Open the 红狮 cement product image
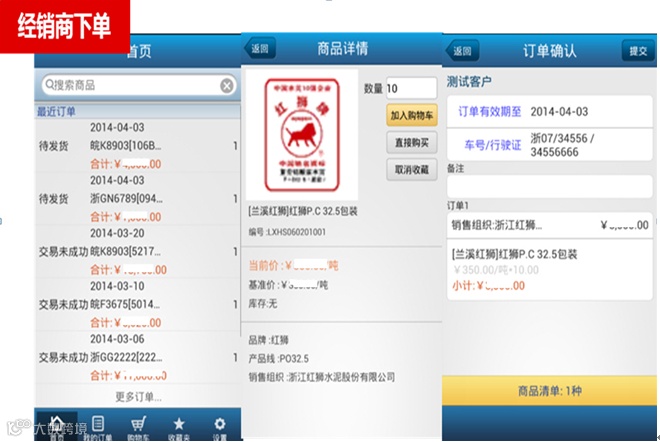660x442 pixels. (302, 135)
